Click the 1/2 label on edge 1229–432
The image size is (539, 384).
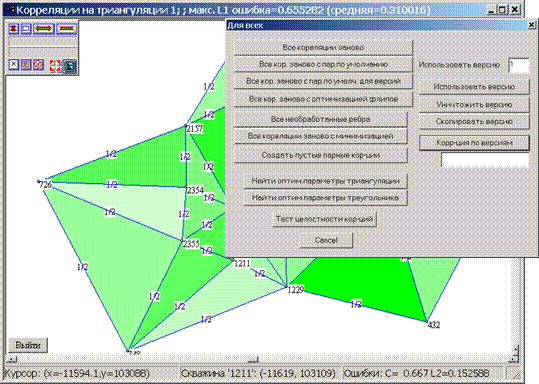(x=356, y=304)
